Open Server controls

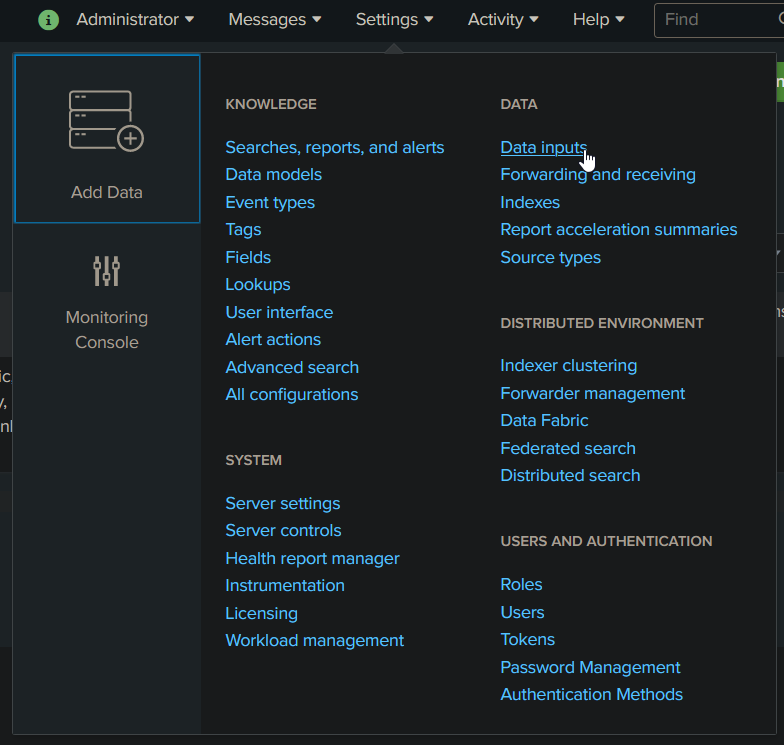(x=283, y=530)
